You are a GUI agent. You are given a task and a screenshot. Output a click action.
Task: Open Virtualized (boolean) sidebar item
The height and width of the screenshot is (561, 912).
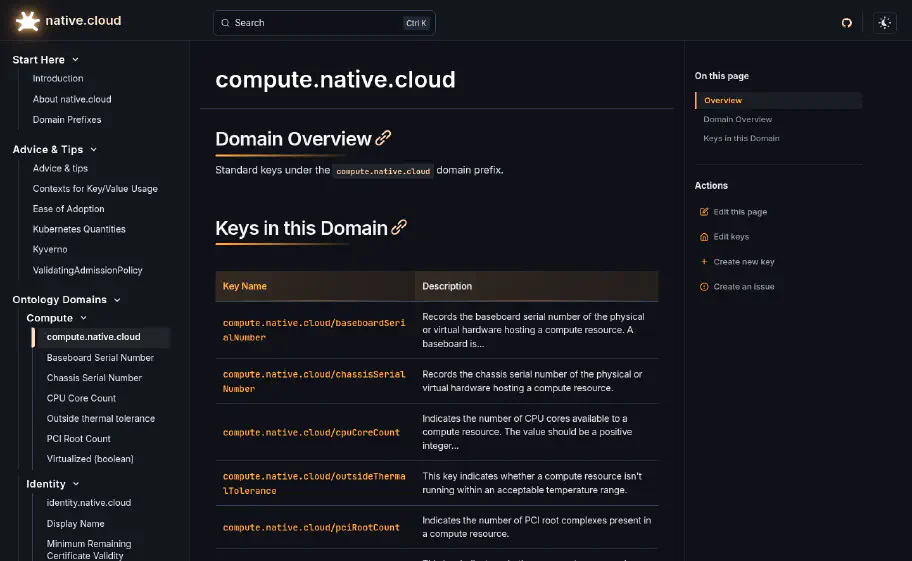click(90, 459)
